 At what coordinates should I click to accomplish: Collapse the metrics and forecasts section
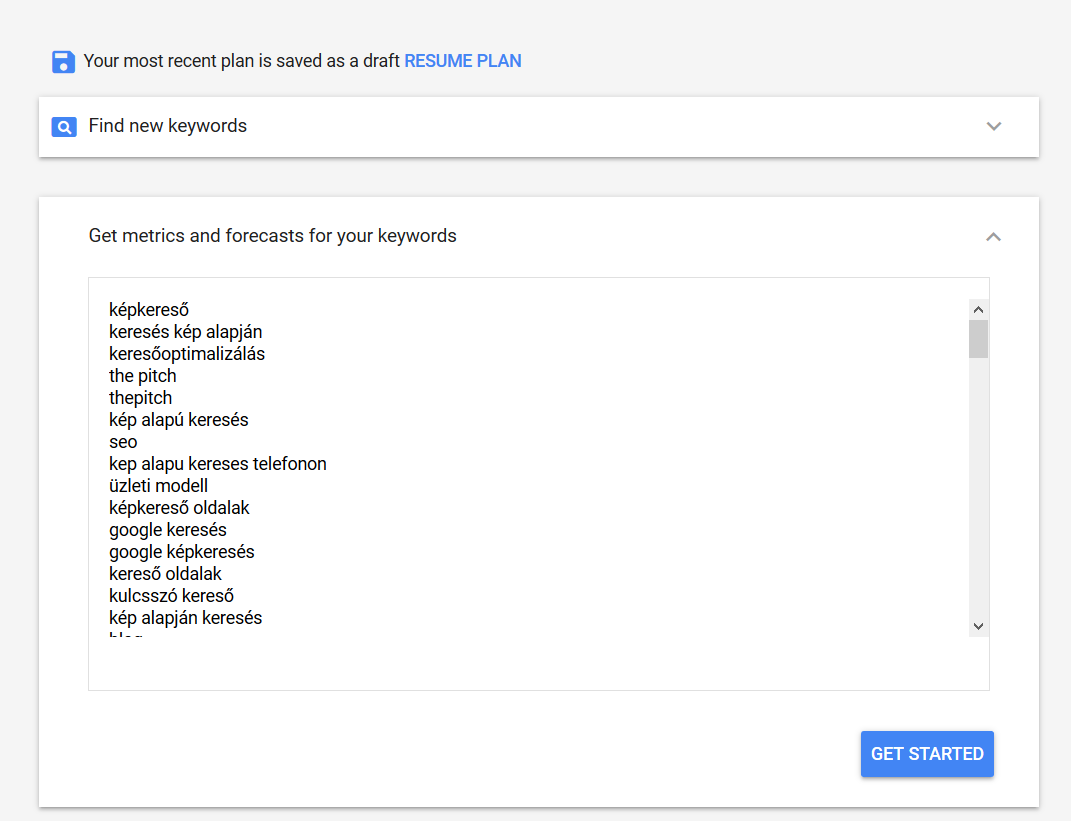pyautogui.click(x=994, y=237)
